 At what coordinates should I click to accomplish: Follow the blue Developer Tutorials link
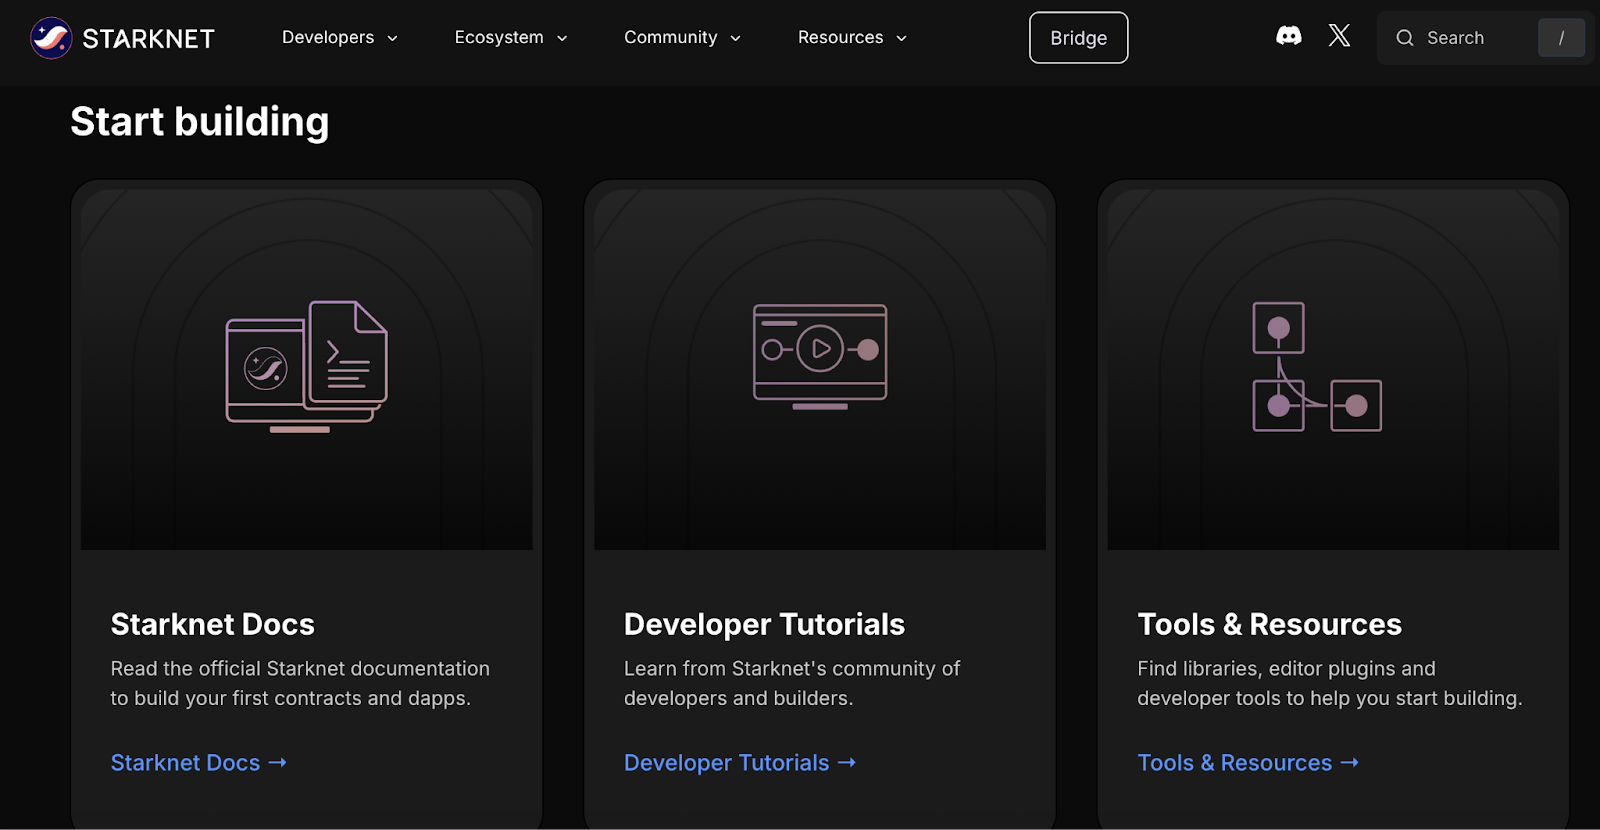click(726, 763)
